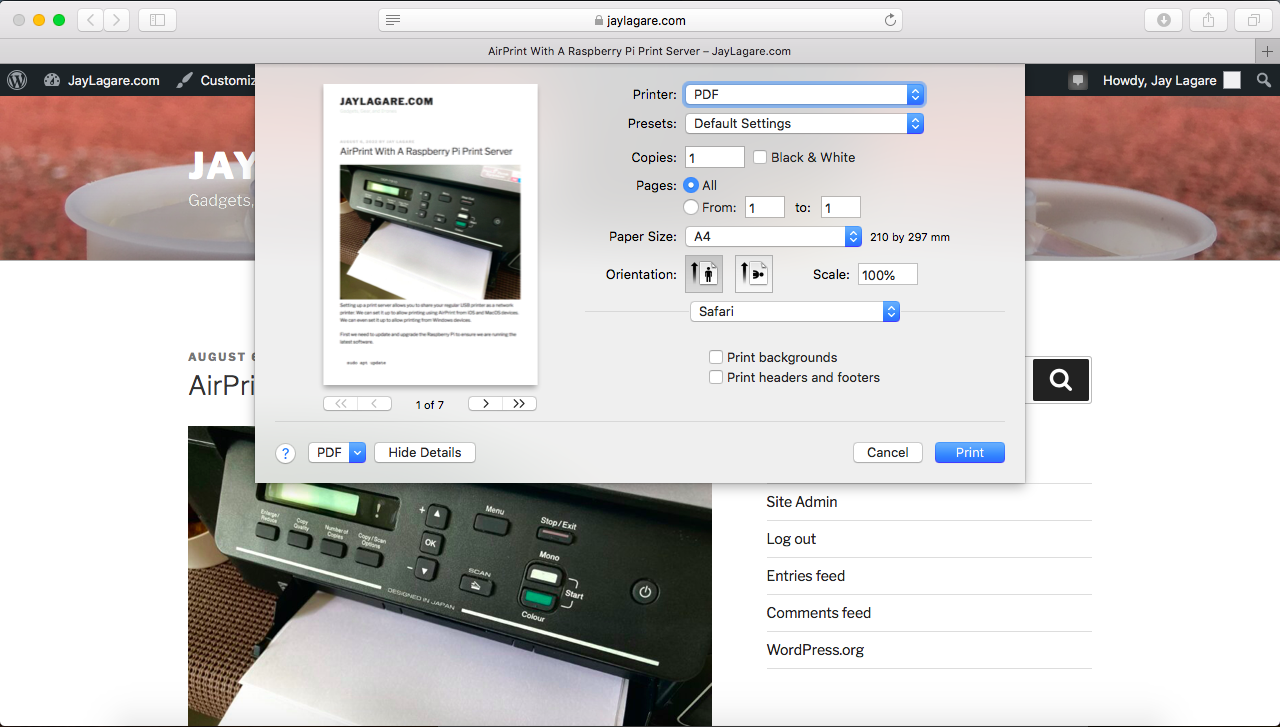Go to next preview page

pyautogui.click(x=485, y=404)
